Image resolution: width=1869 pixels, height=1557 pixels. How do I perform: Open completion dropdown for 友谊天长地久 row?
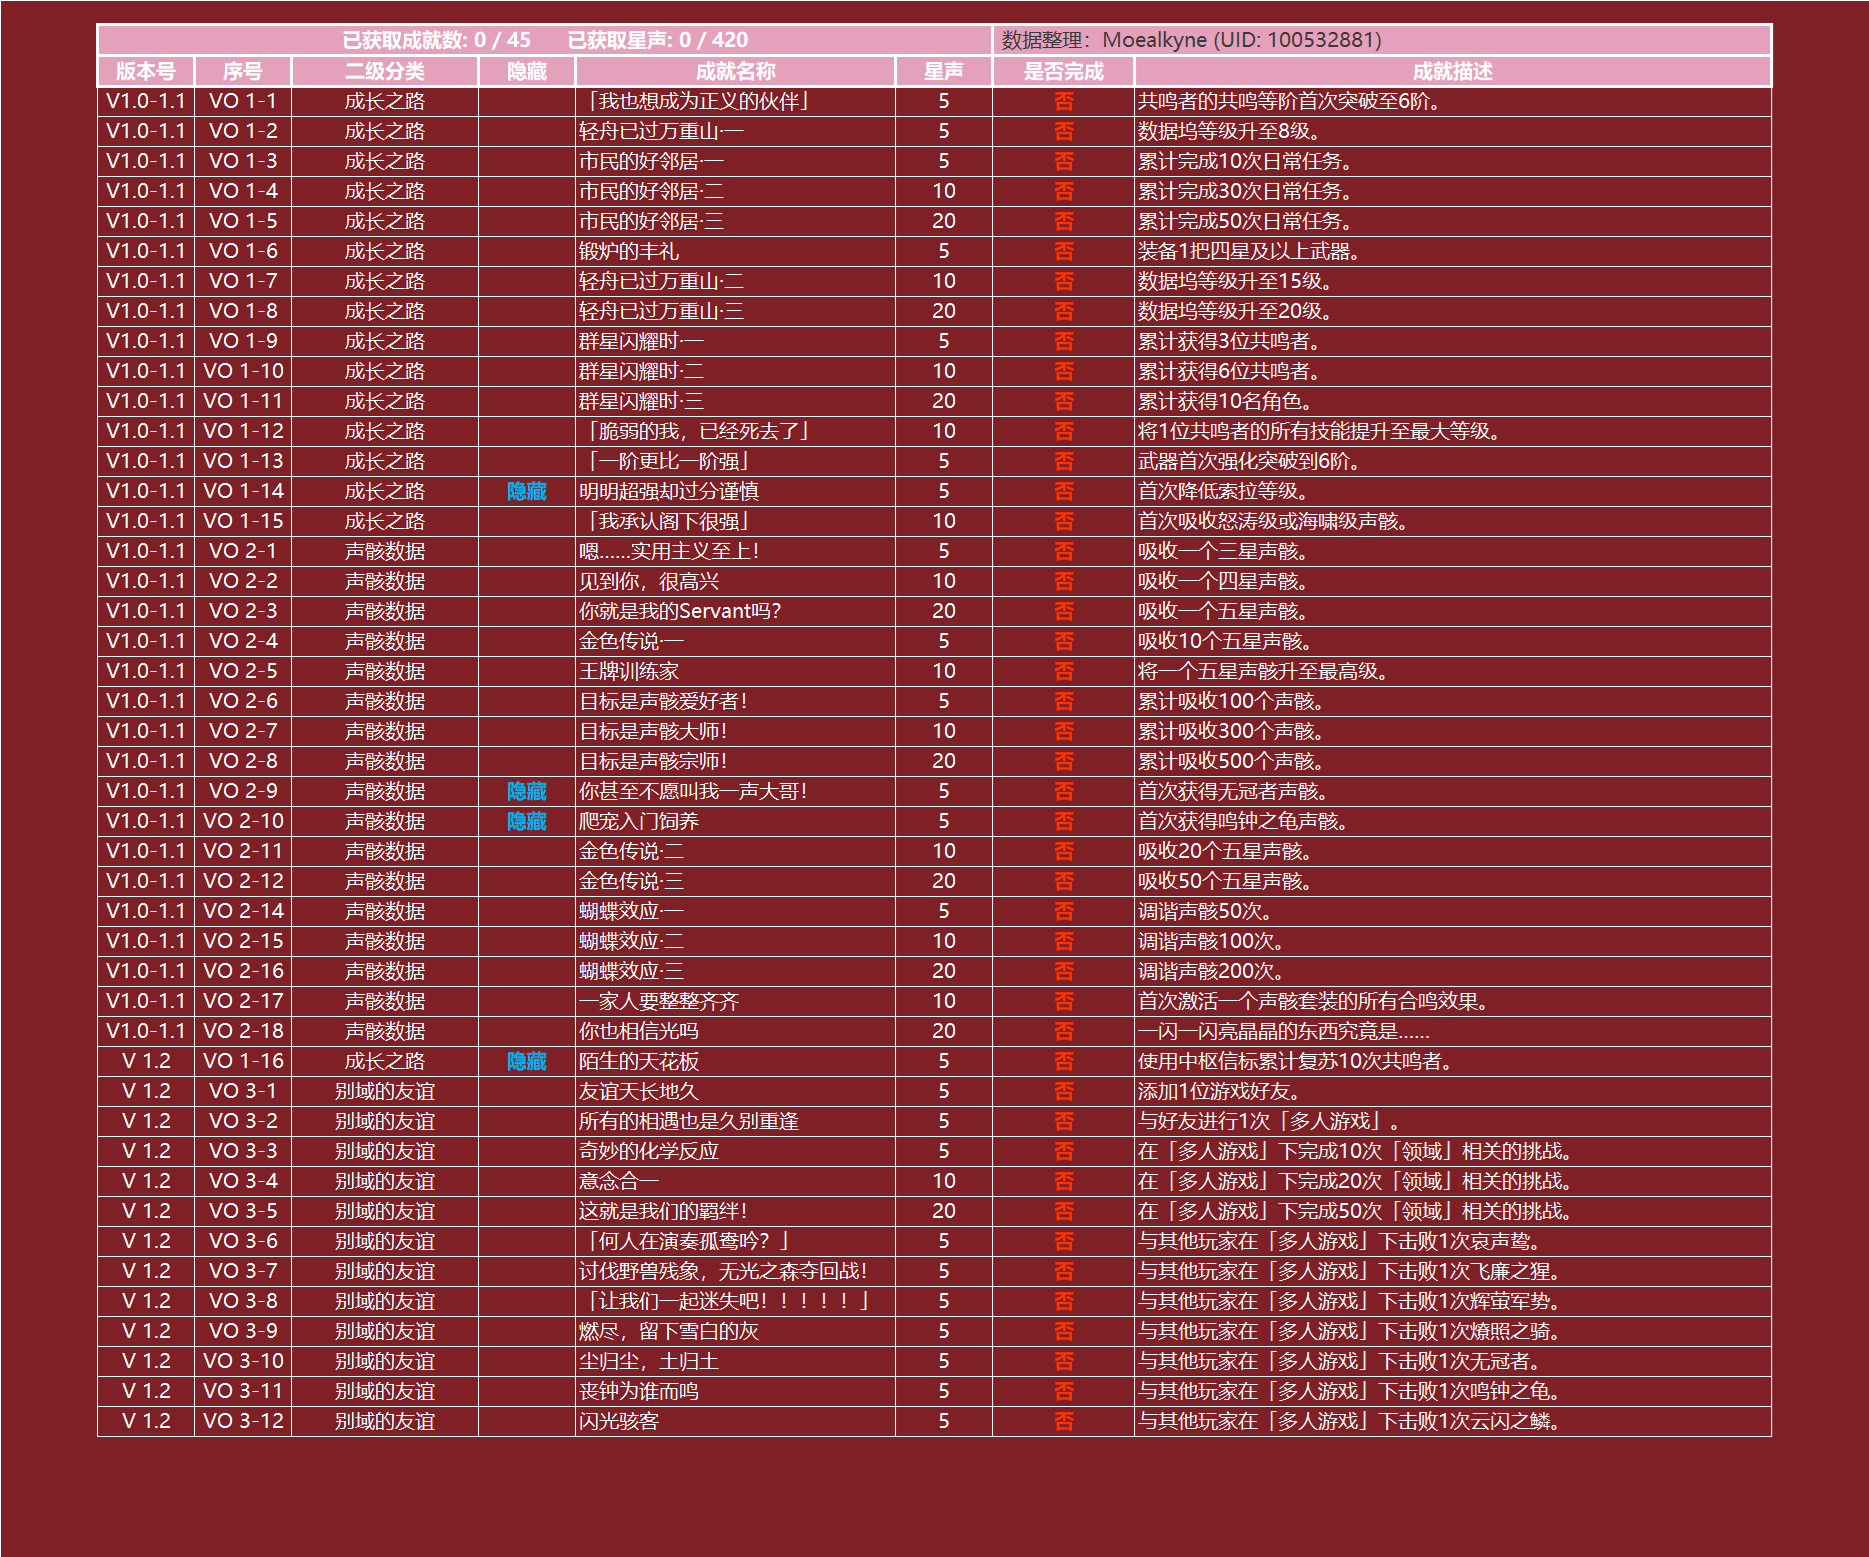click(1063, 1091)
